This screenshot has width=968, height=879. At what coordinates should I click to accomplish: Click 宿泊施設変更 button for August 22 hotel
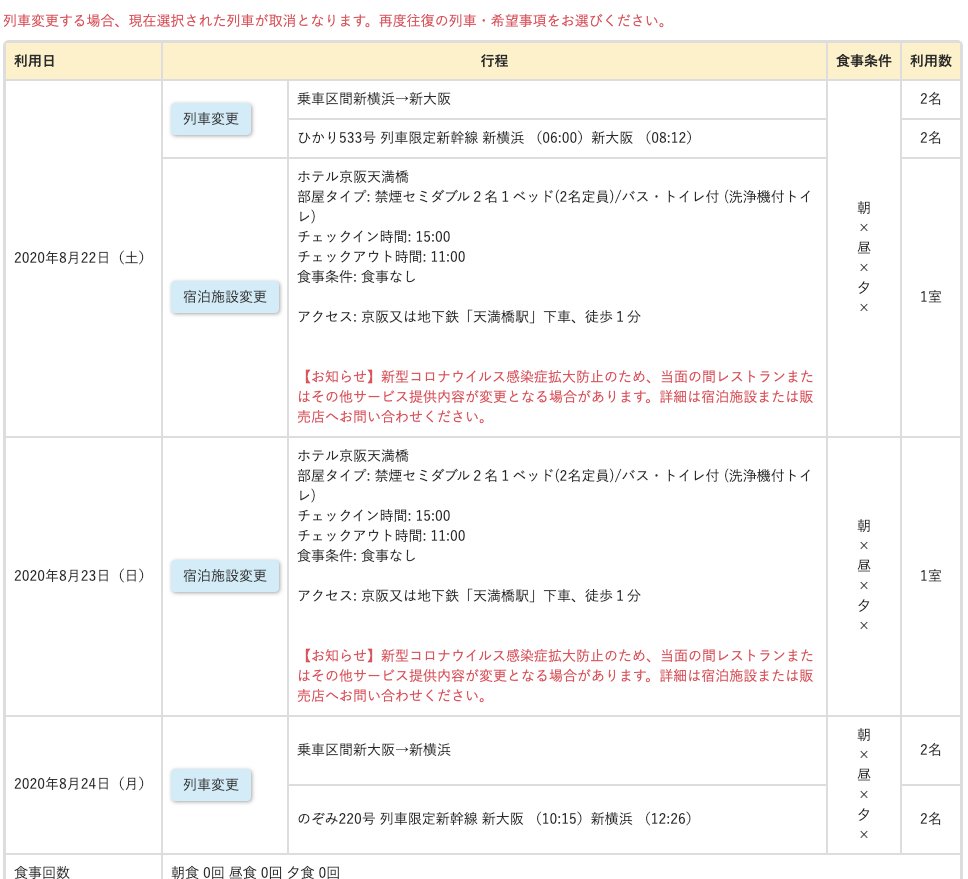[x=225, y=297]
